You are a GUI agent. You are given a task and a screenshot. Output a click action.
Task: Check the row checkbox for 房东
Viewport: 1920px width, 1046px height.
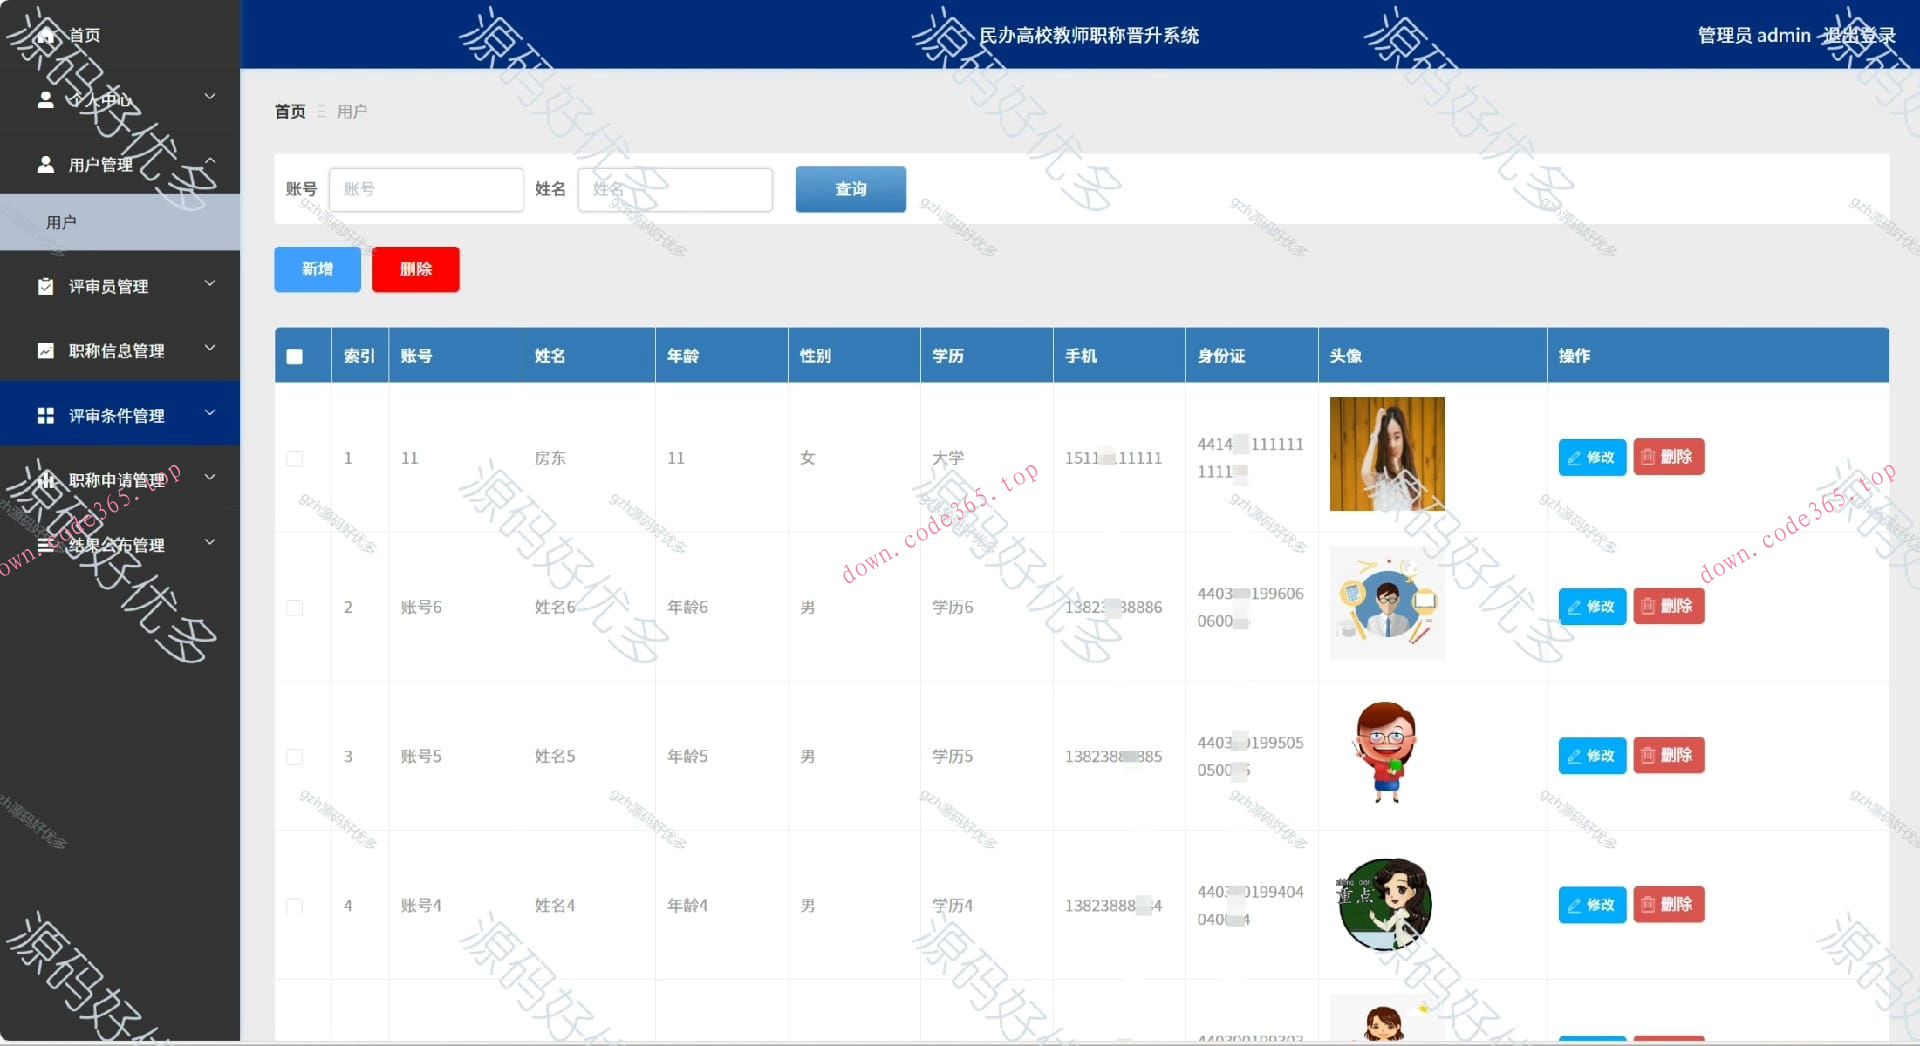295,459
